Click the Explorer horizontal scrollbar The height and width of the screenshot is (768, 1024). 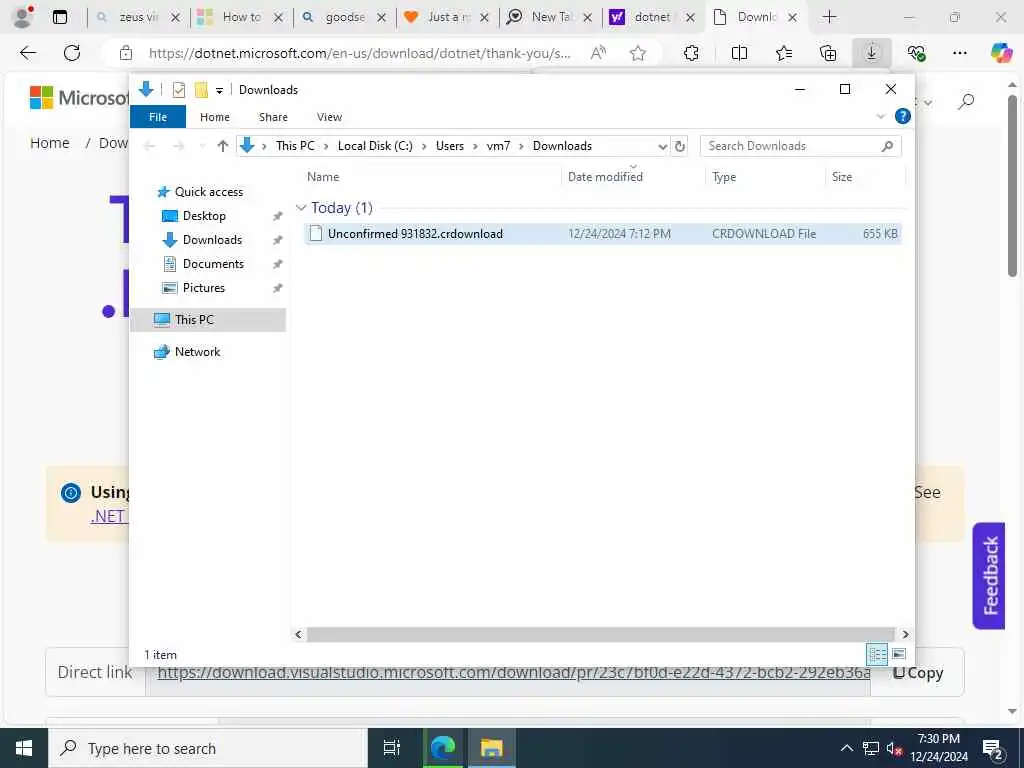[601, 634]
